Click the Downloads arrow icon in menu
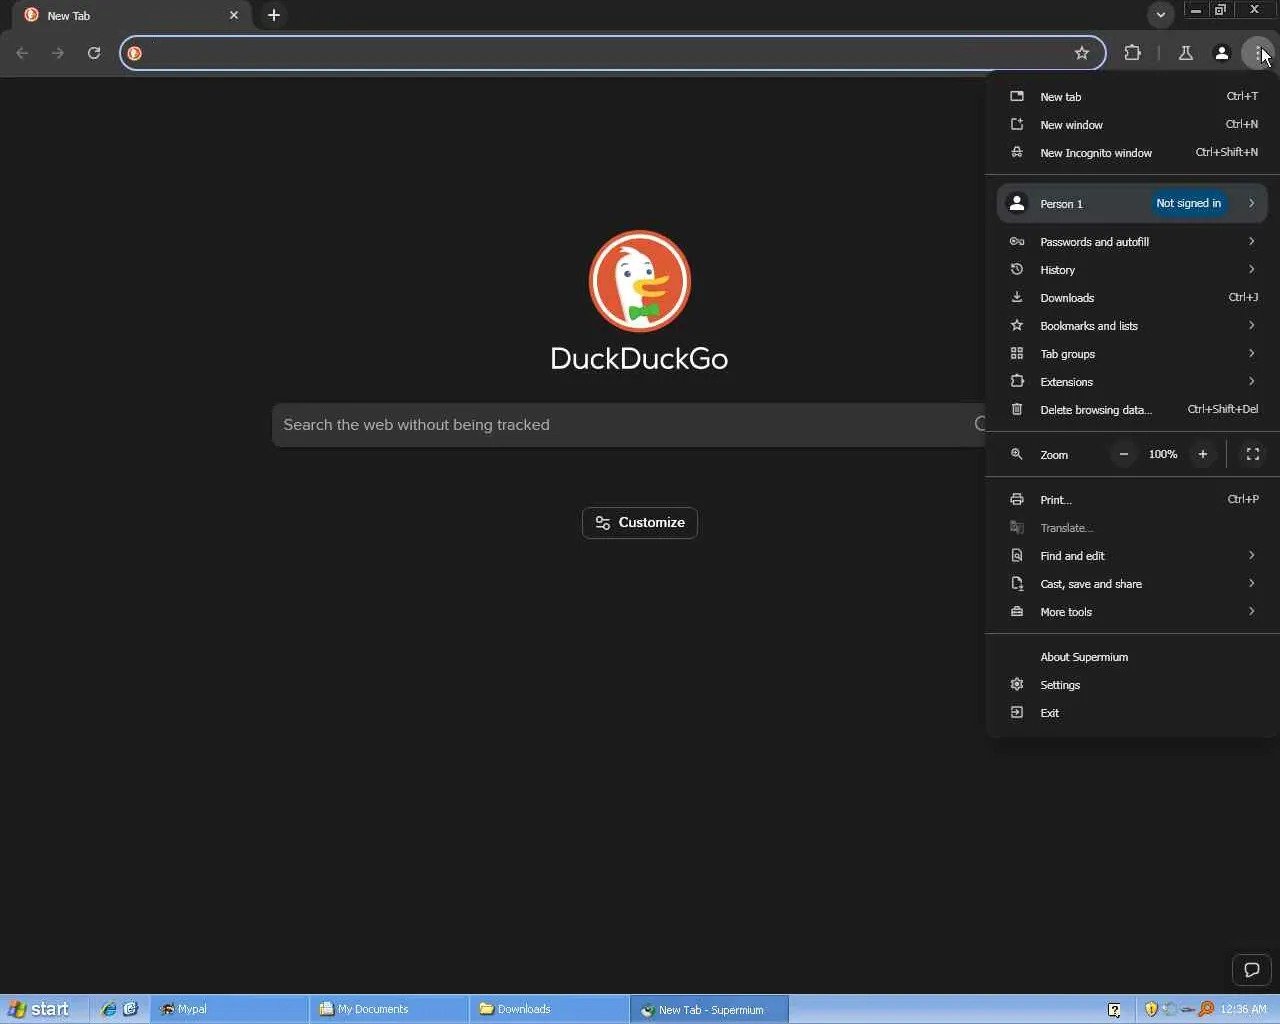This screenshot has height=1024, width=1280. 1017,298
